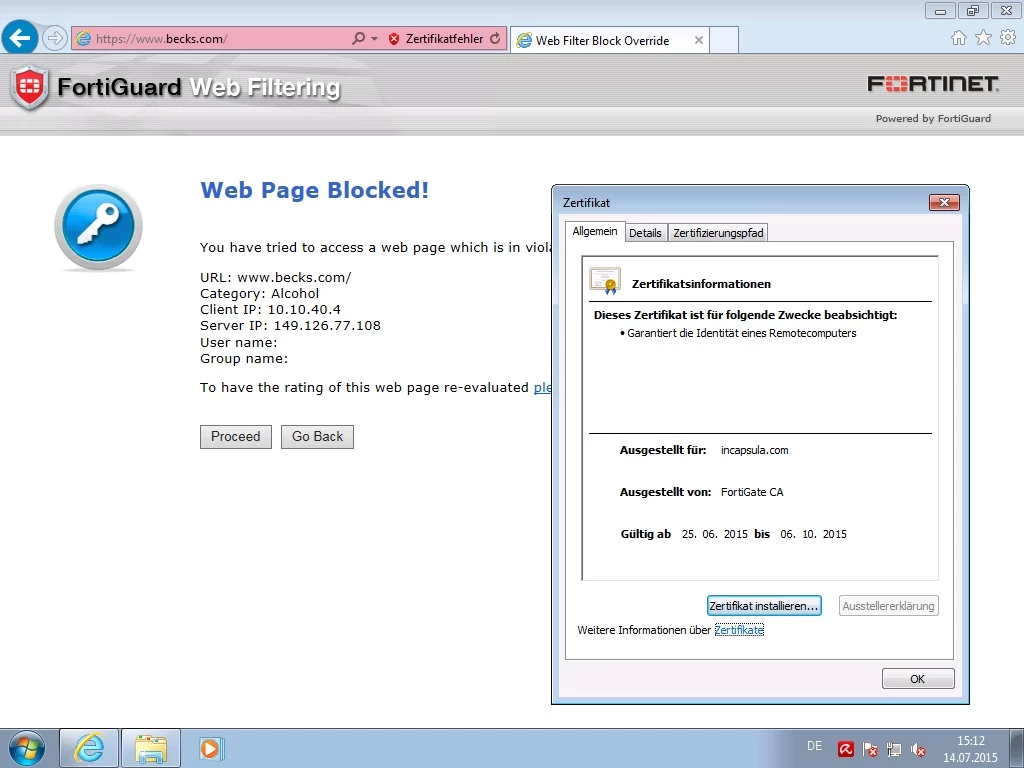Screen dimensions: 1024x768
Task: Click Zertifikat installieren button
Action: point(764,606)
